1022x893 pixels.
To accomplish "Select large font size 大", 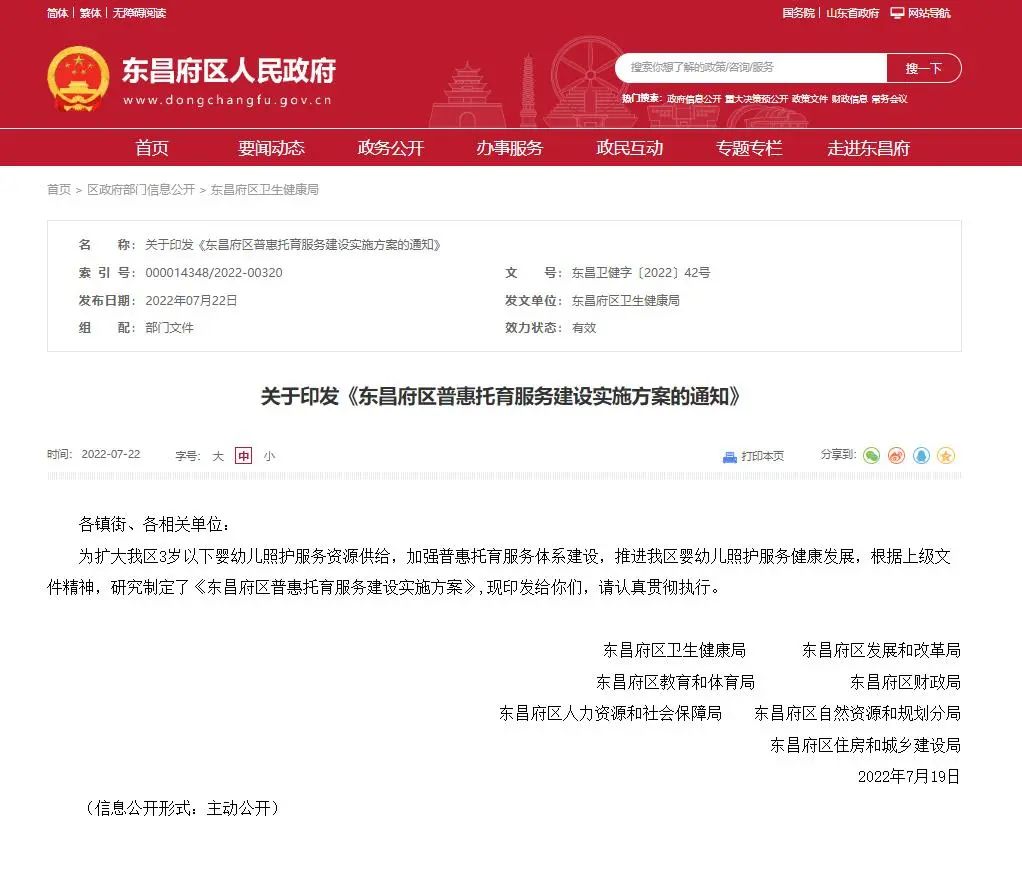I will 218,456.
